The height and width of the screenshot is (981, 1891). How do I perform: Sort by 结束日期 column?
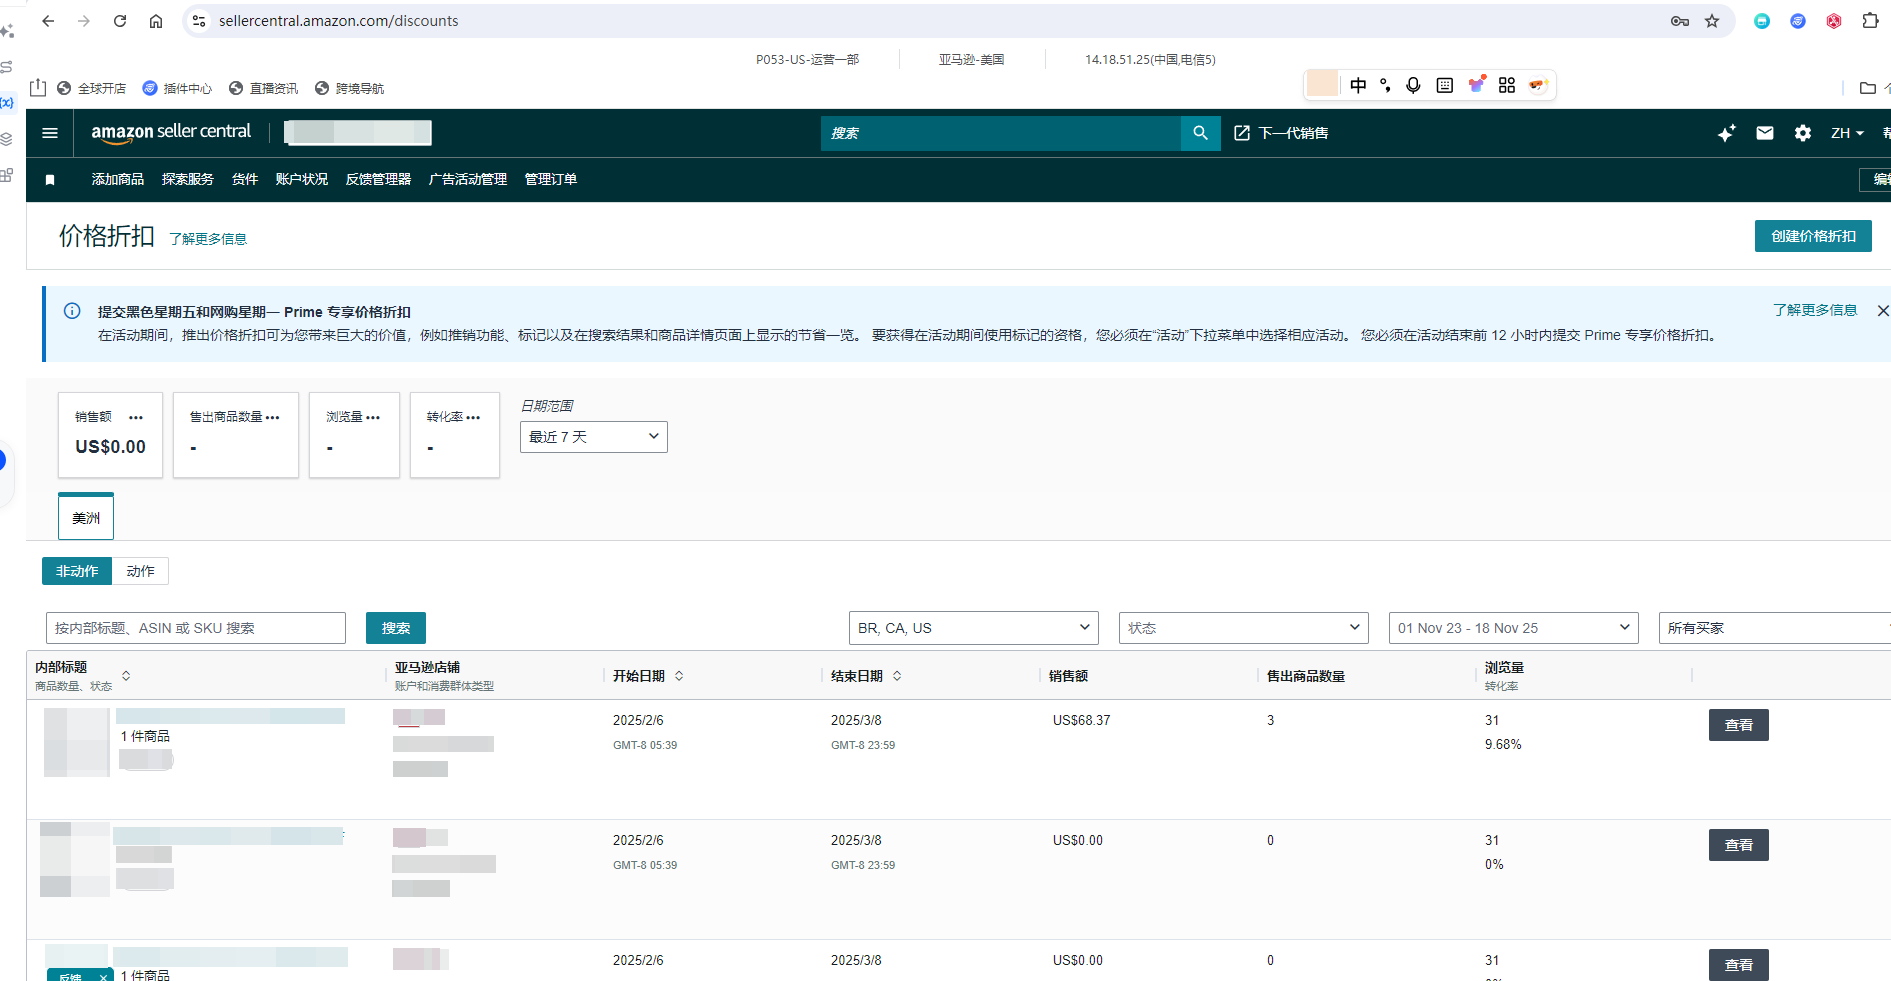tap(897, 676)
